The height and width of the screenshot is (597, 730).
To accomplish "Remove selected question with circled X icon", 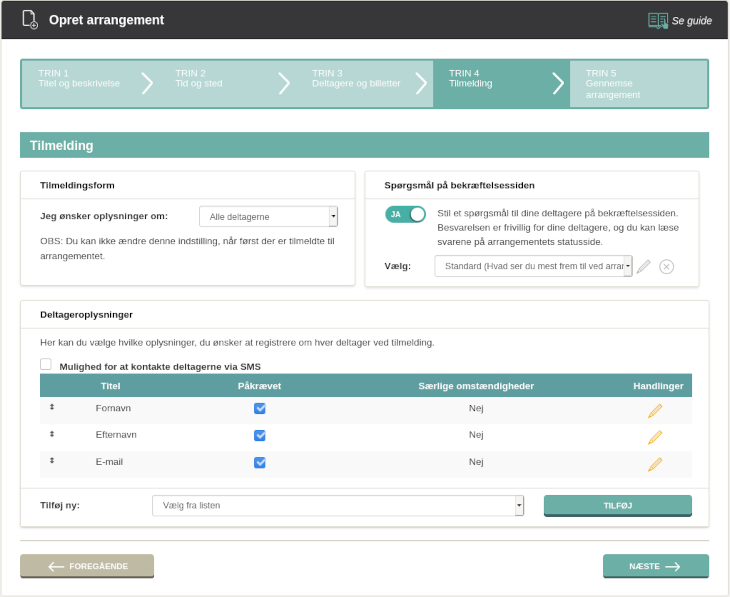I will coord(667,266).
